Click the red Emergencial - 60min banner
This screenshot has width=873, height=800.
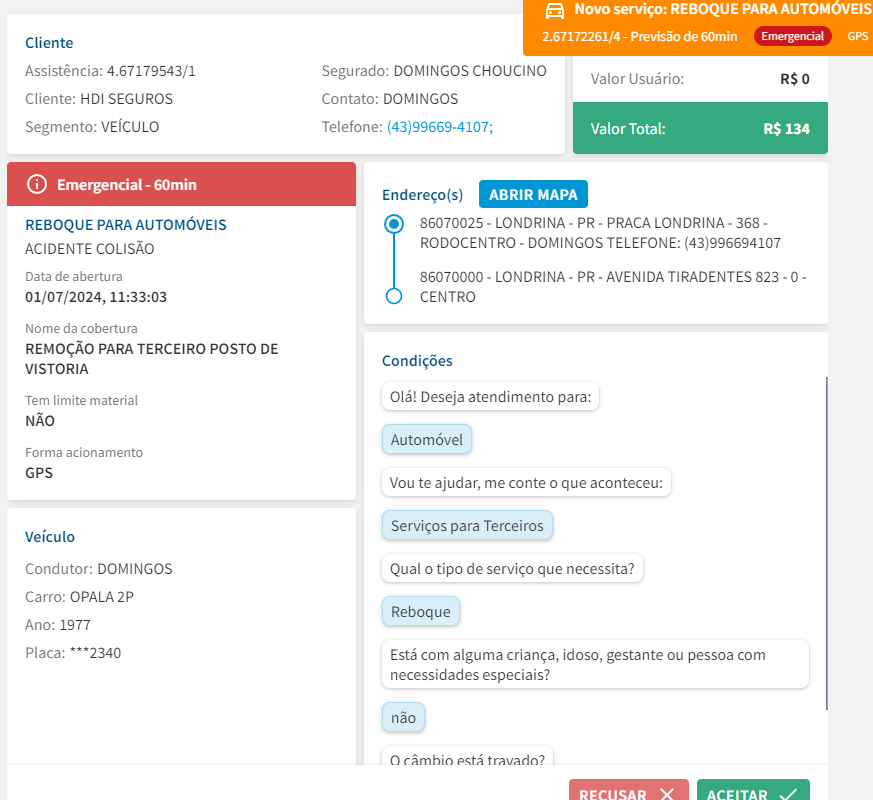point(181,184)
